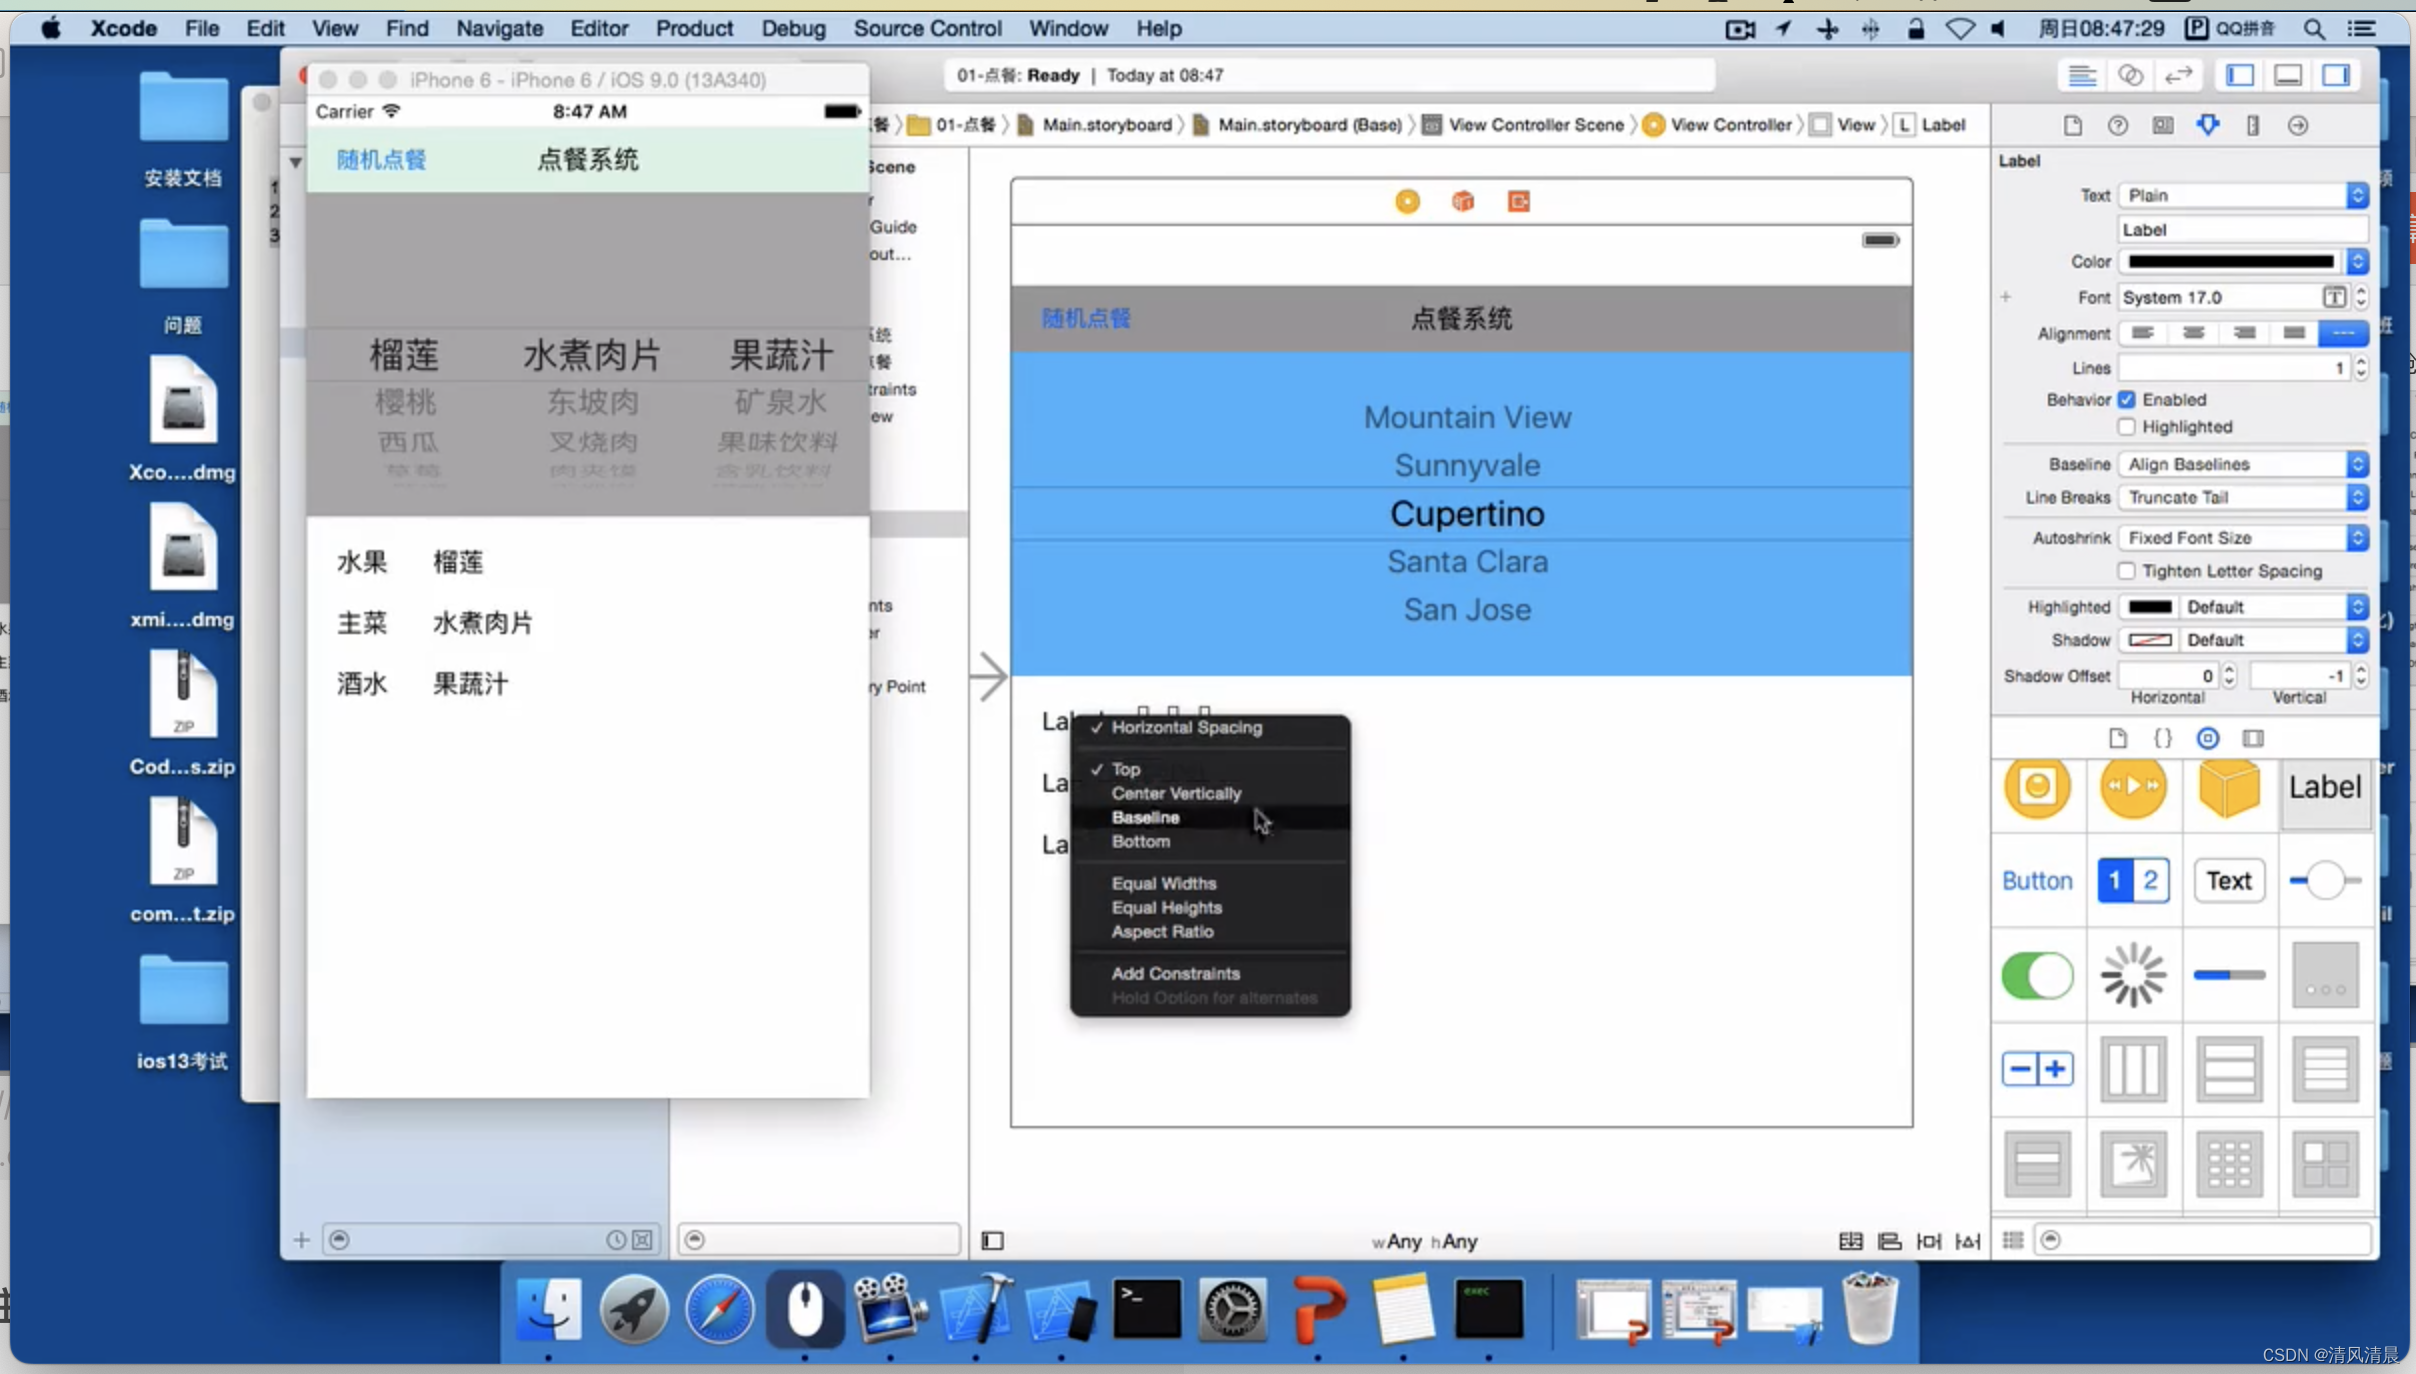Select the Label object in library

2325,787
